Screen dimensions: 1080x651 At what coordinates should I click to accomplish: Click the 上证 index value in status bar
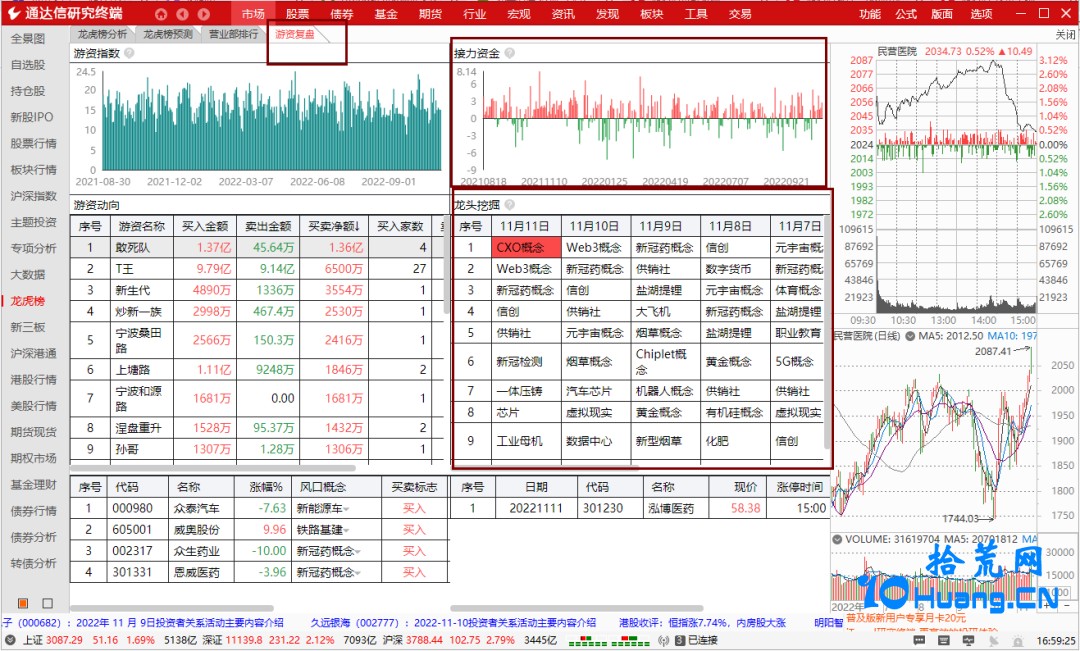(x=64, y=640)
